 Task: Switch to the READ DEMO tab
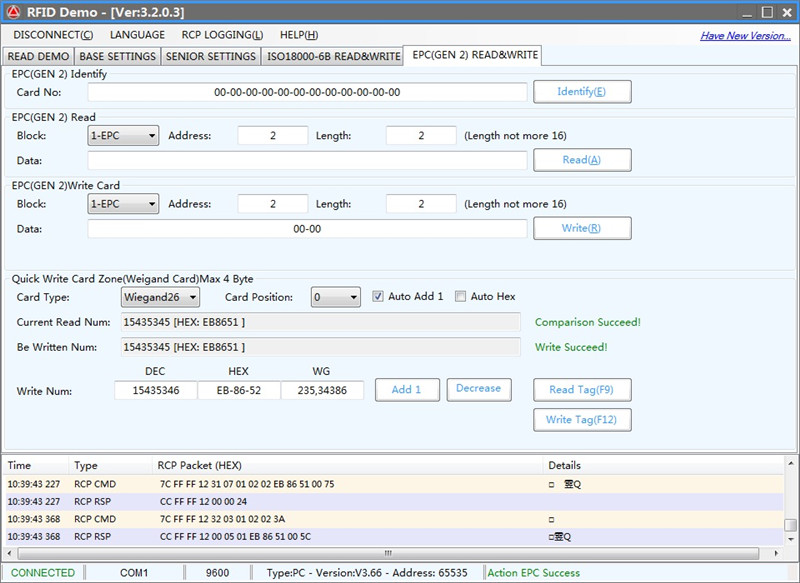click(38, 56)
